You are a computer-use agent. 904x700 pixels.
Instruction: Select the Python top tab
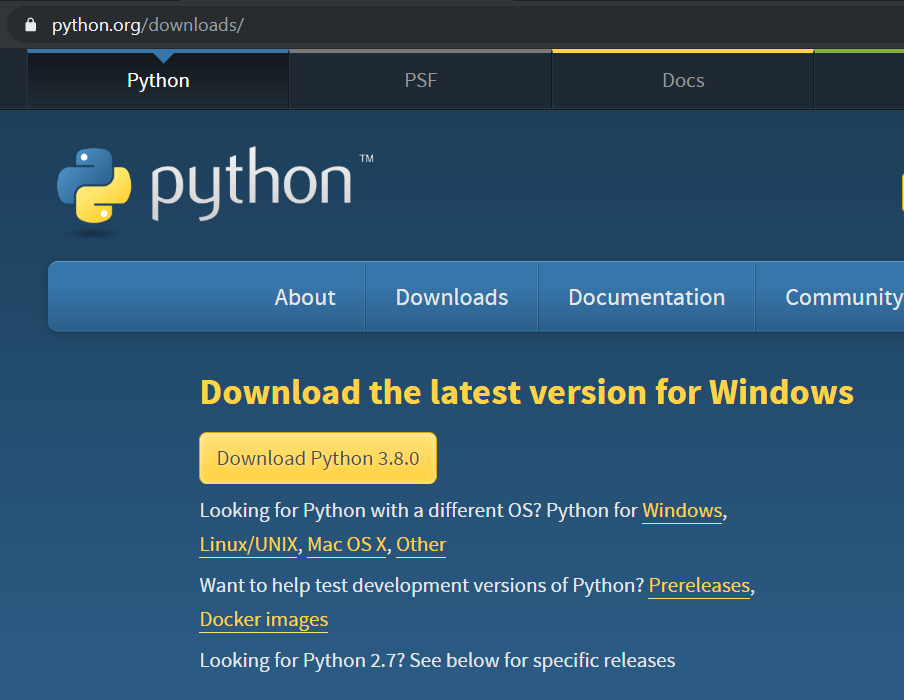click(x=158, y=80)
